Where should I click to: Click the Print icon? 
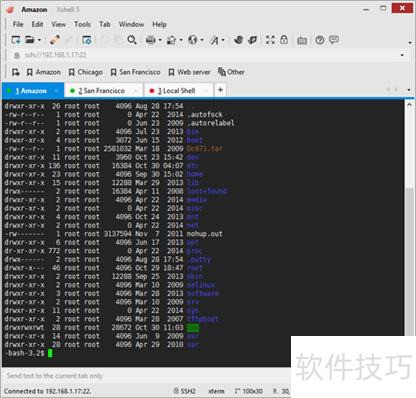151,40
